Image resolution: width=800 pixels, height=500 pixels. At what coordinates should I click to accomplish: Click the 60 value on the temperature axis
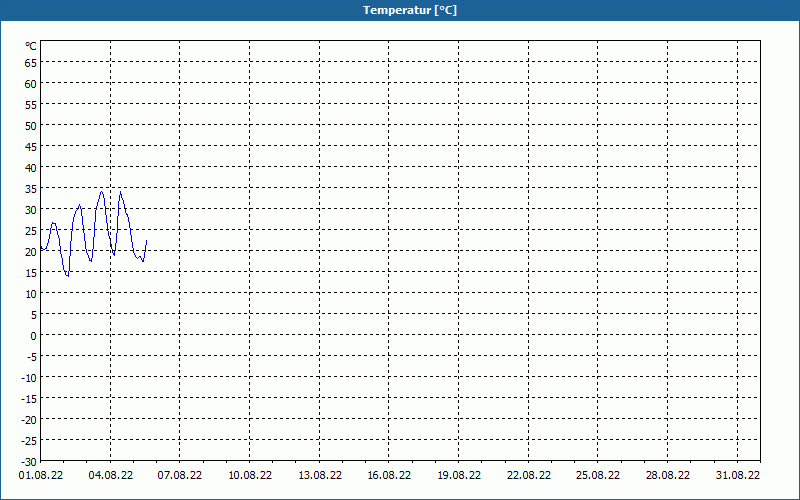(x=31, y=84)
